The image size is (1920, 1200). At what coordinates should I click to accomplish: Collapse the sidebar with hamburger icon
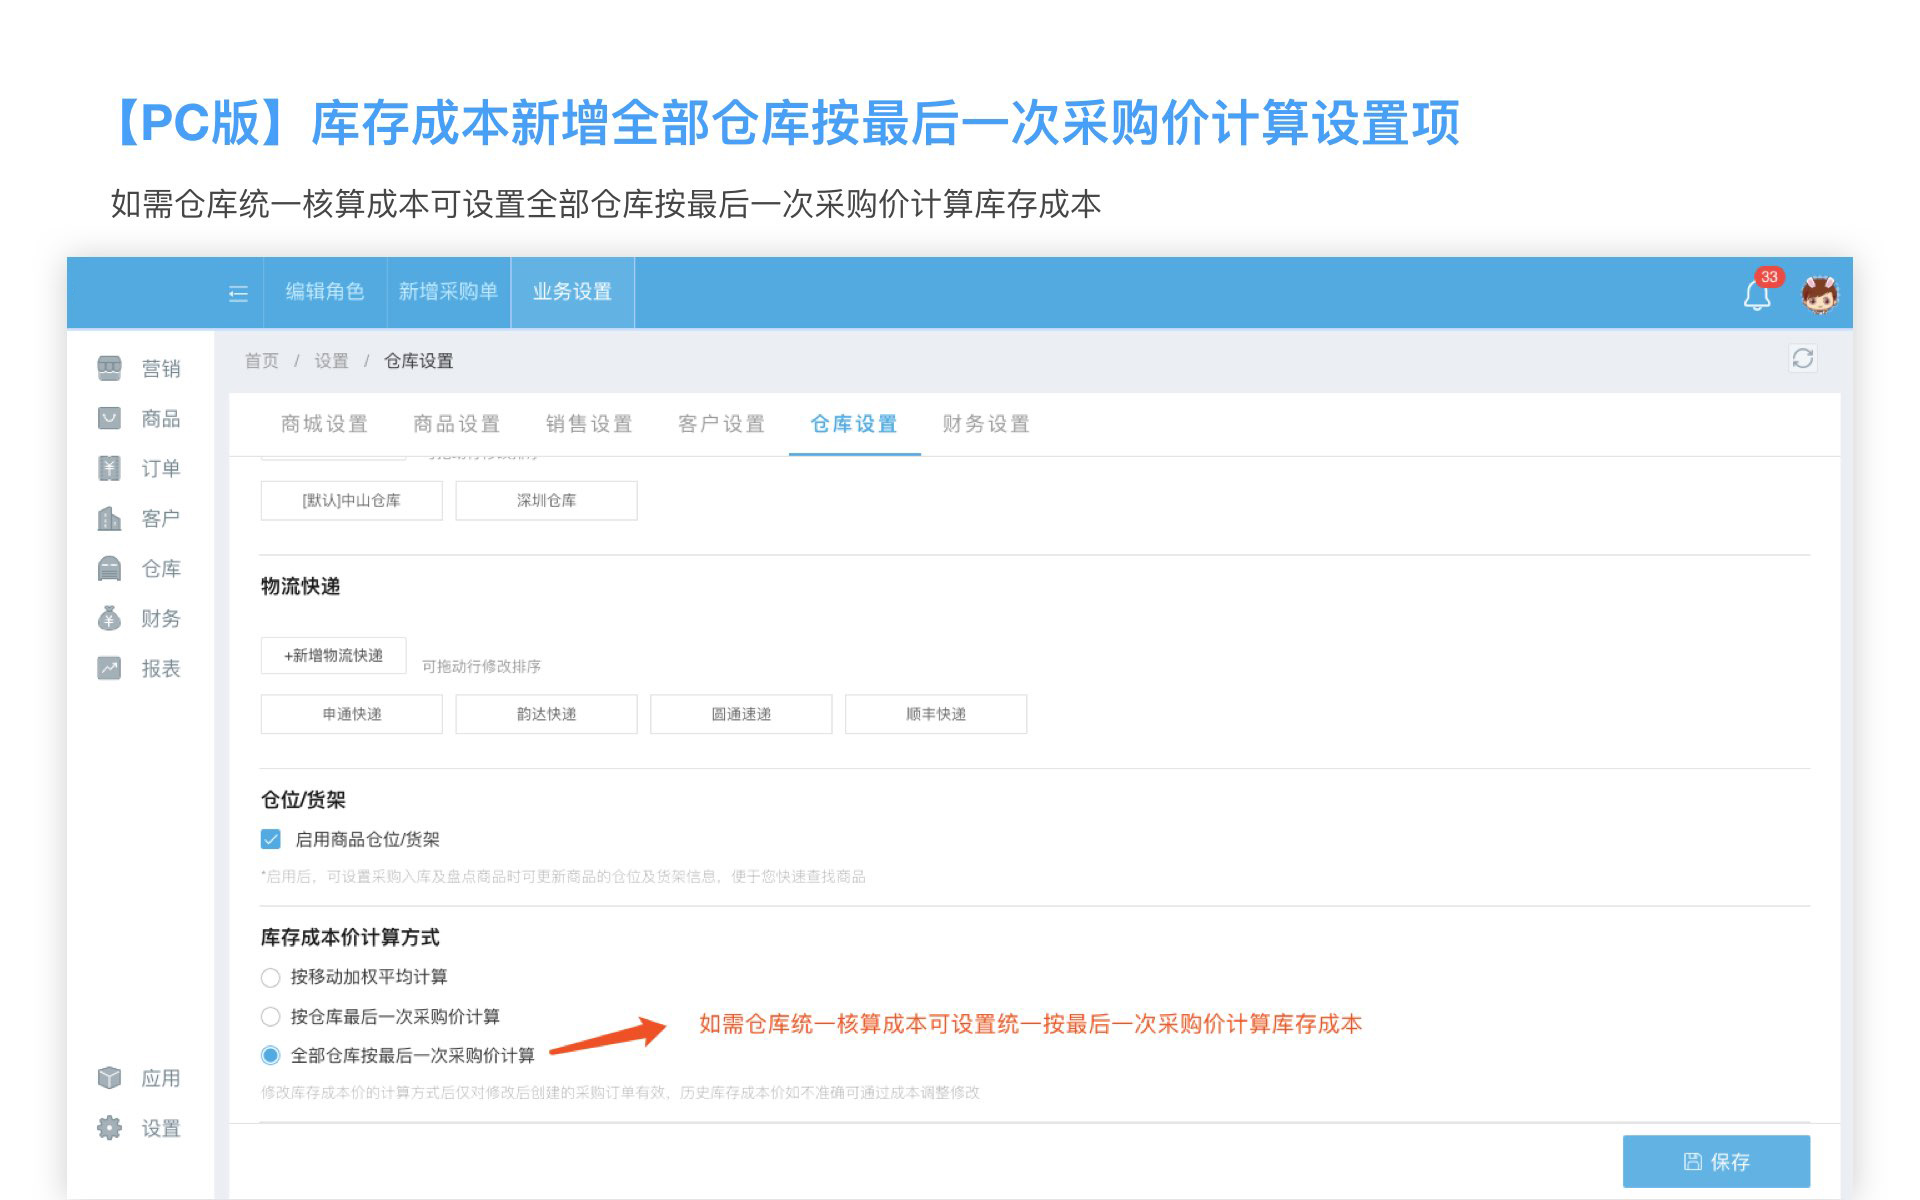[238, 293]
